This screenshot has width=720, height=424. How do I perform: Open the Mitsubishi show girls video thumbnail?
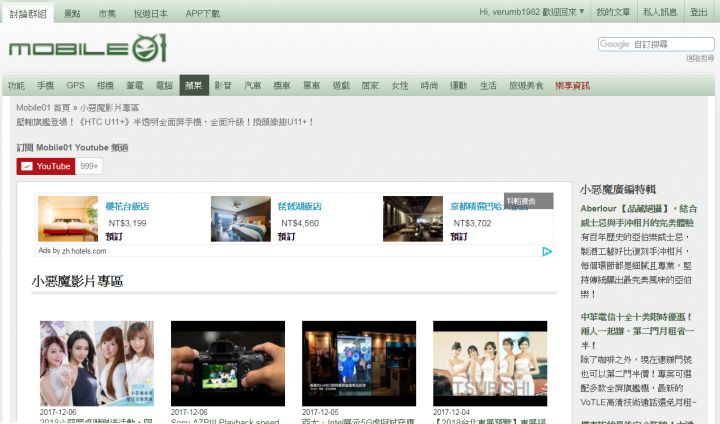tap(490, 363)
